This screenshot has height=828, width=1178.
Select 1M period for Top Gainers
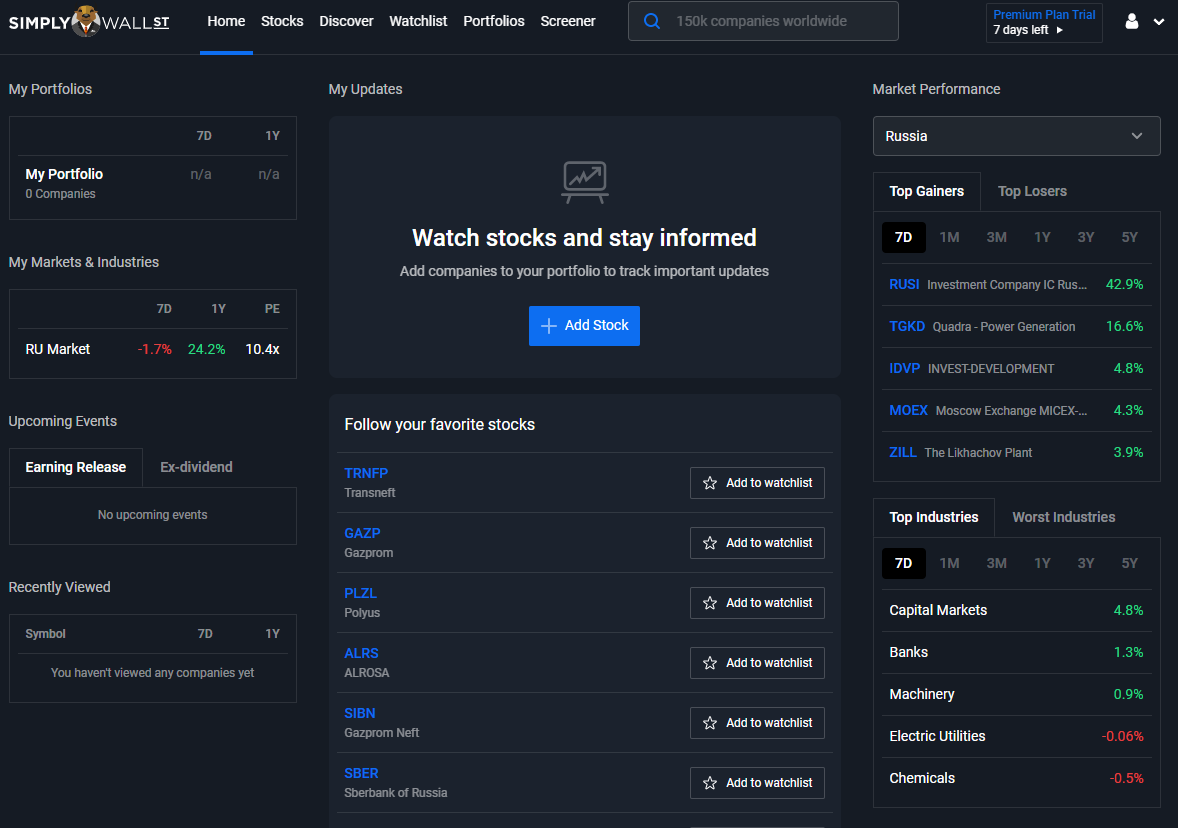[950, 237]
